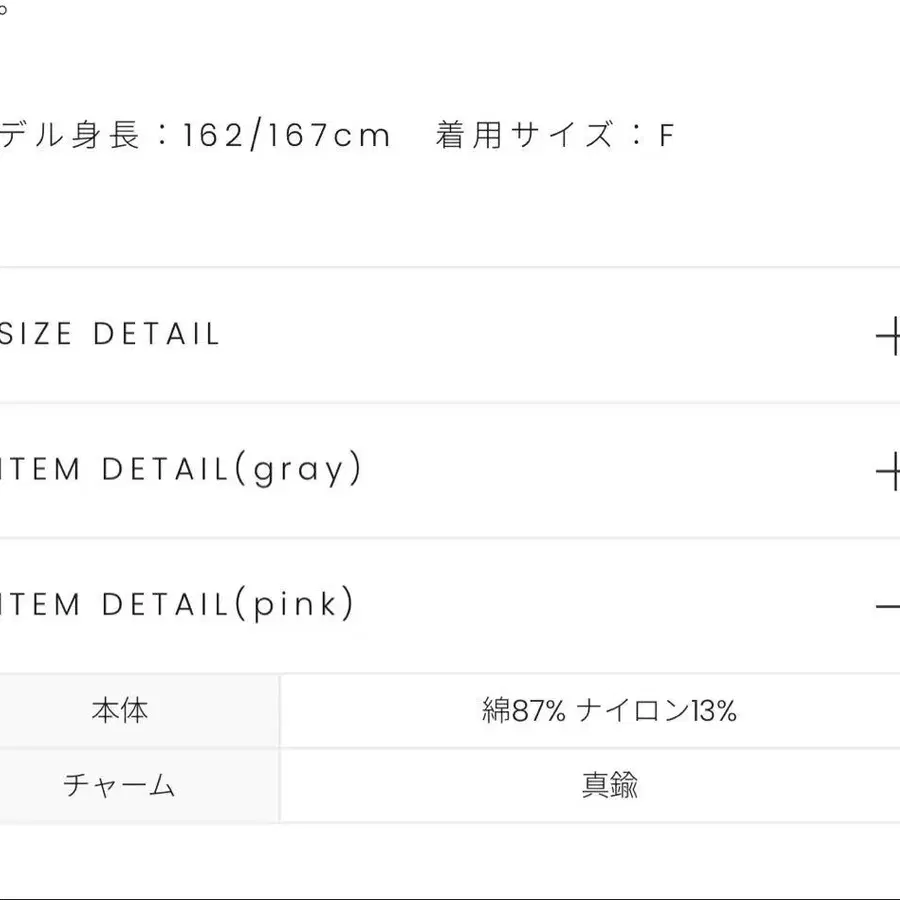Click the plus icon beside ITEM DETAIL(gray)
This screenshot has width=900, height=900.
tap(888, 471)
